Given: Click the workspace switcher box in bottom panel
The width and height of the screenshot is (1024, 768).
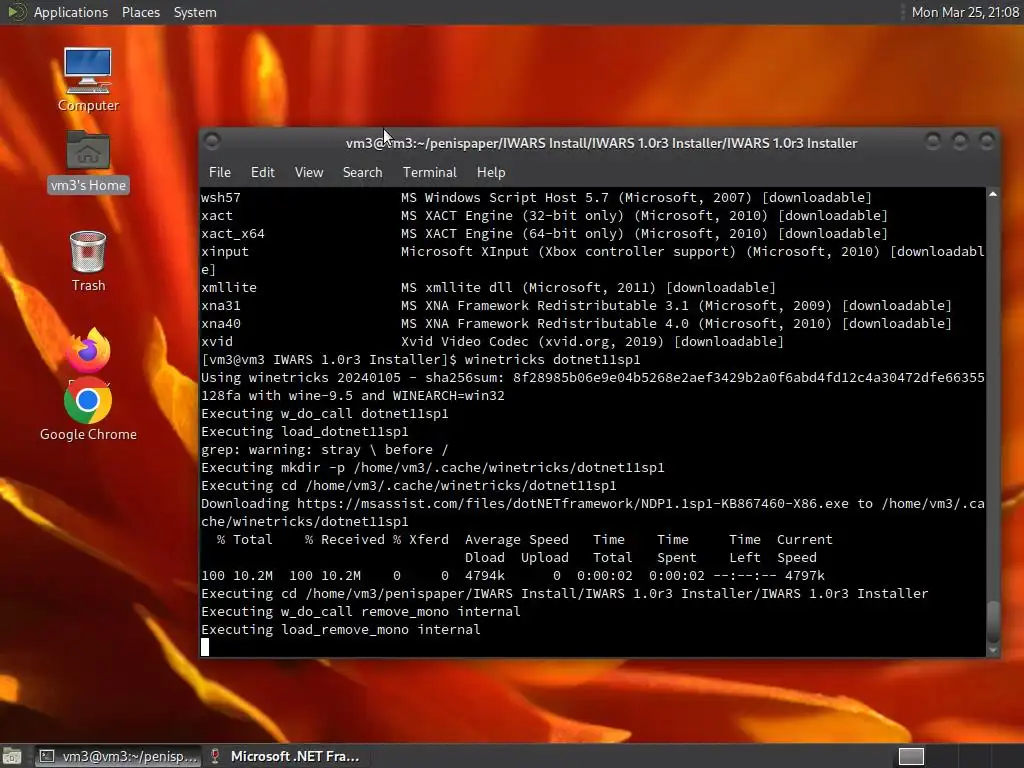Looking at the screenshot, I should 911,756.
